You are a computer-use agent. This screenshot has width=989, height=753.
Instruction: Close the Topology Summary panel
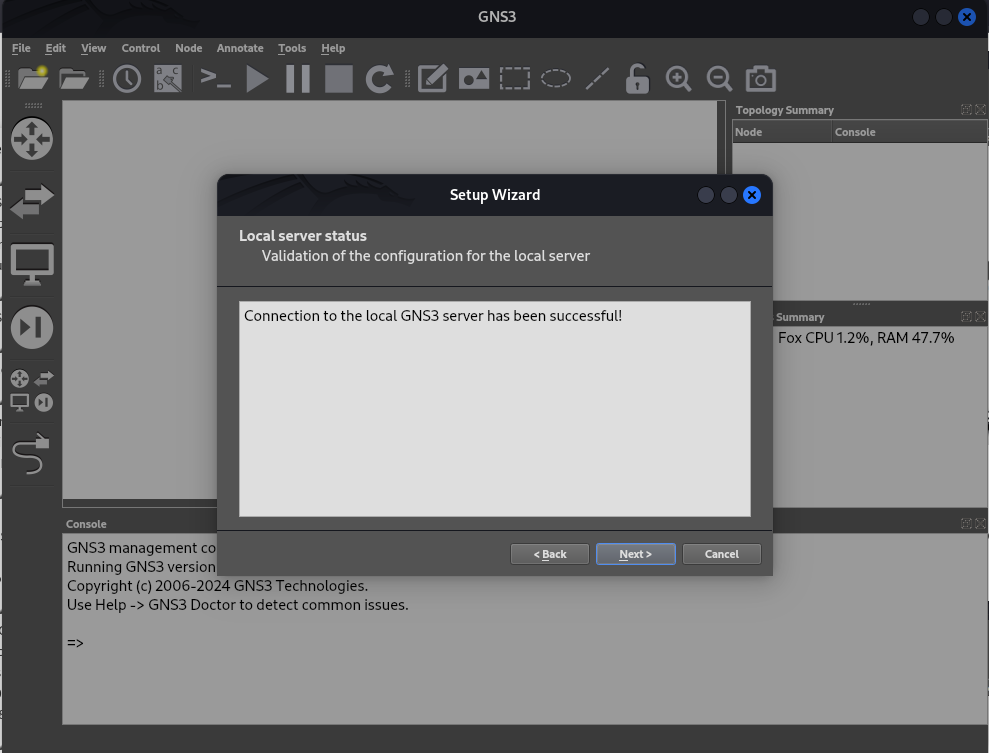[980, 110]
